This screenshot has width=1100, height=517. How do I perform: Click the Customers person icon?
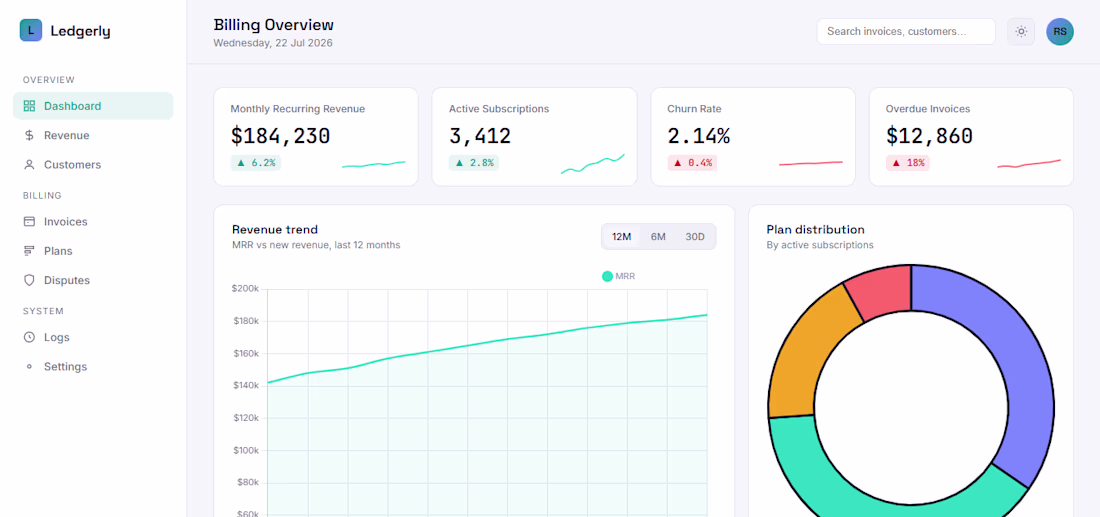(x=29, y=165)
